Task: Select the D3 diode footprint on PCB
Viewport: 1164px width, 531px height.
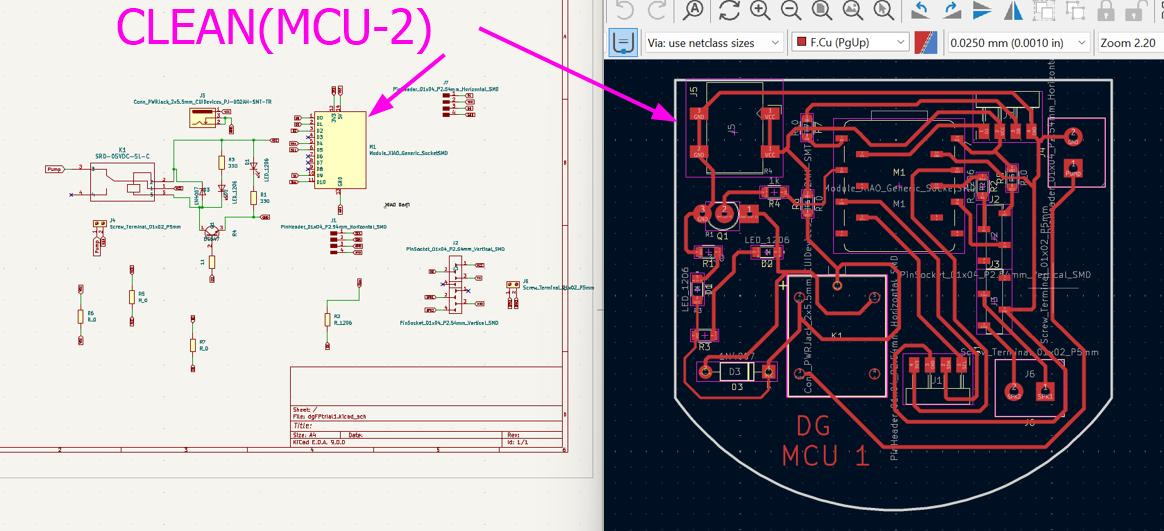Action: pos(736,371)
